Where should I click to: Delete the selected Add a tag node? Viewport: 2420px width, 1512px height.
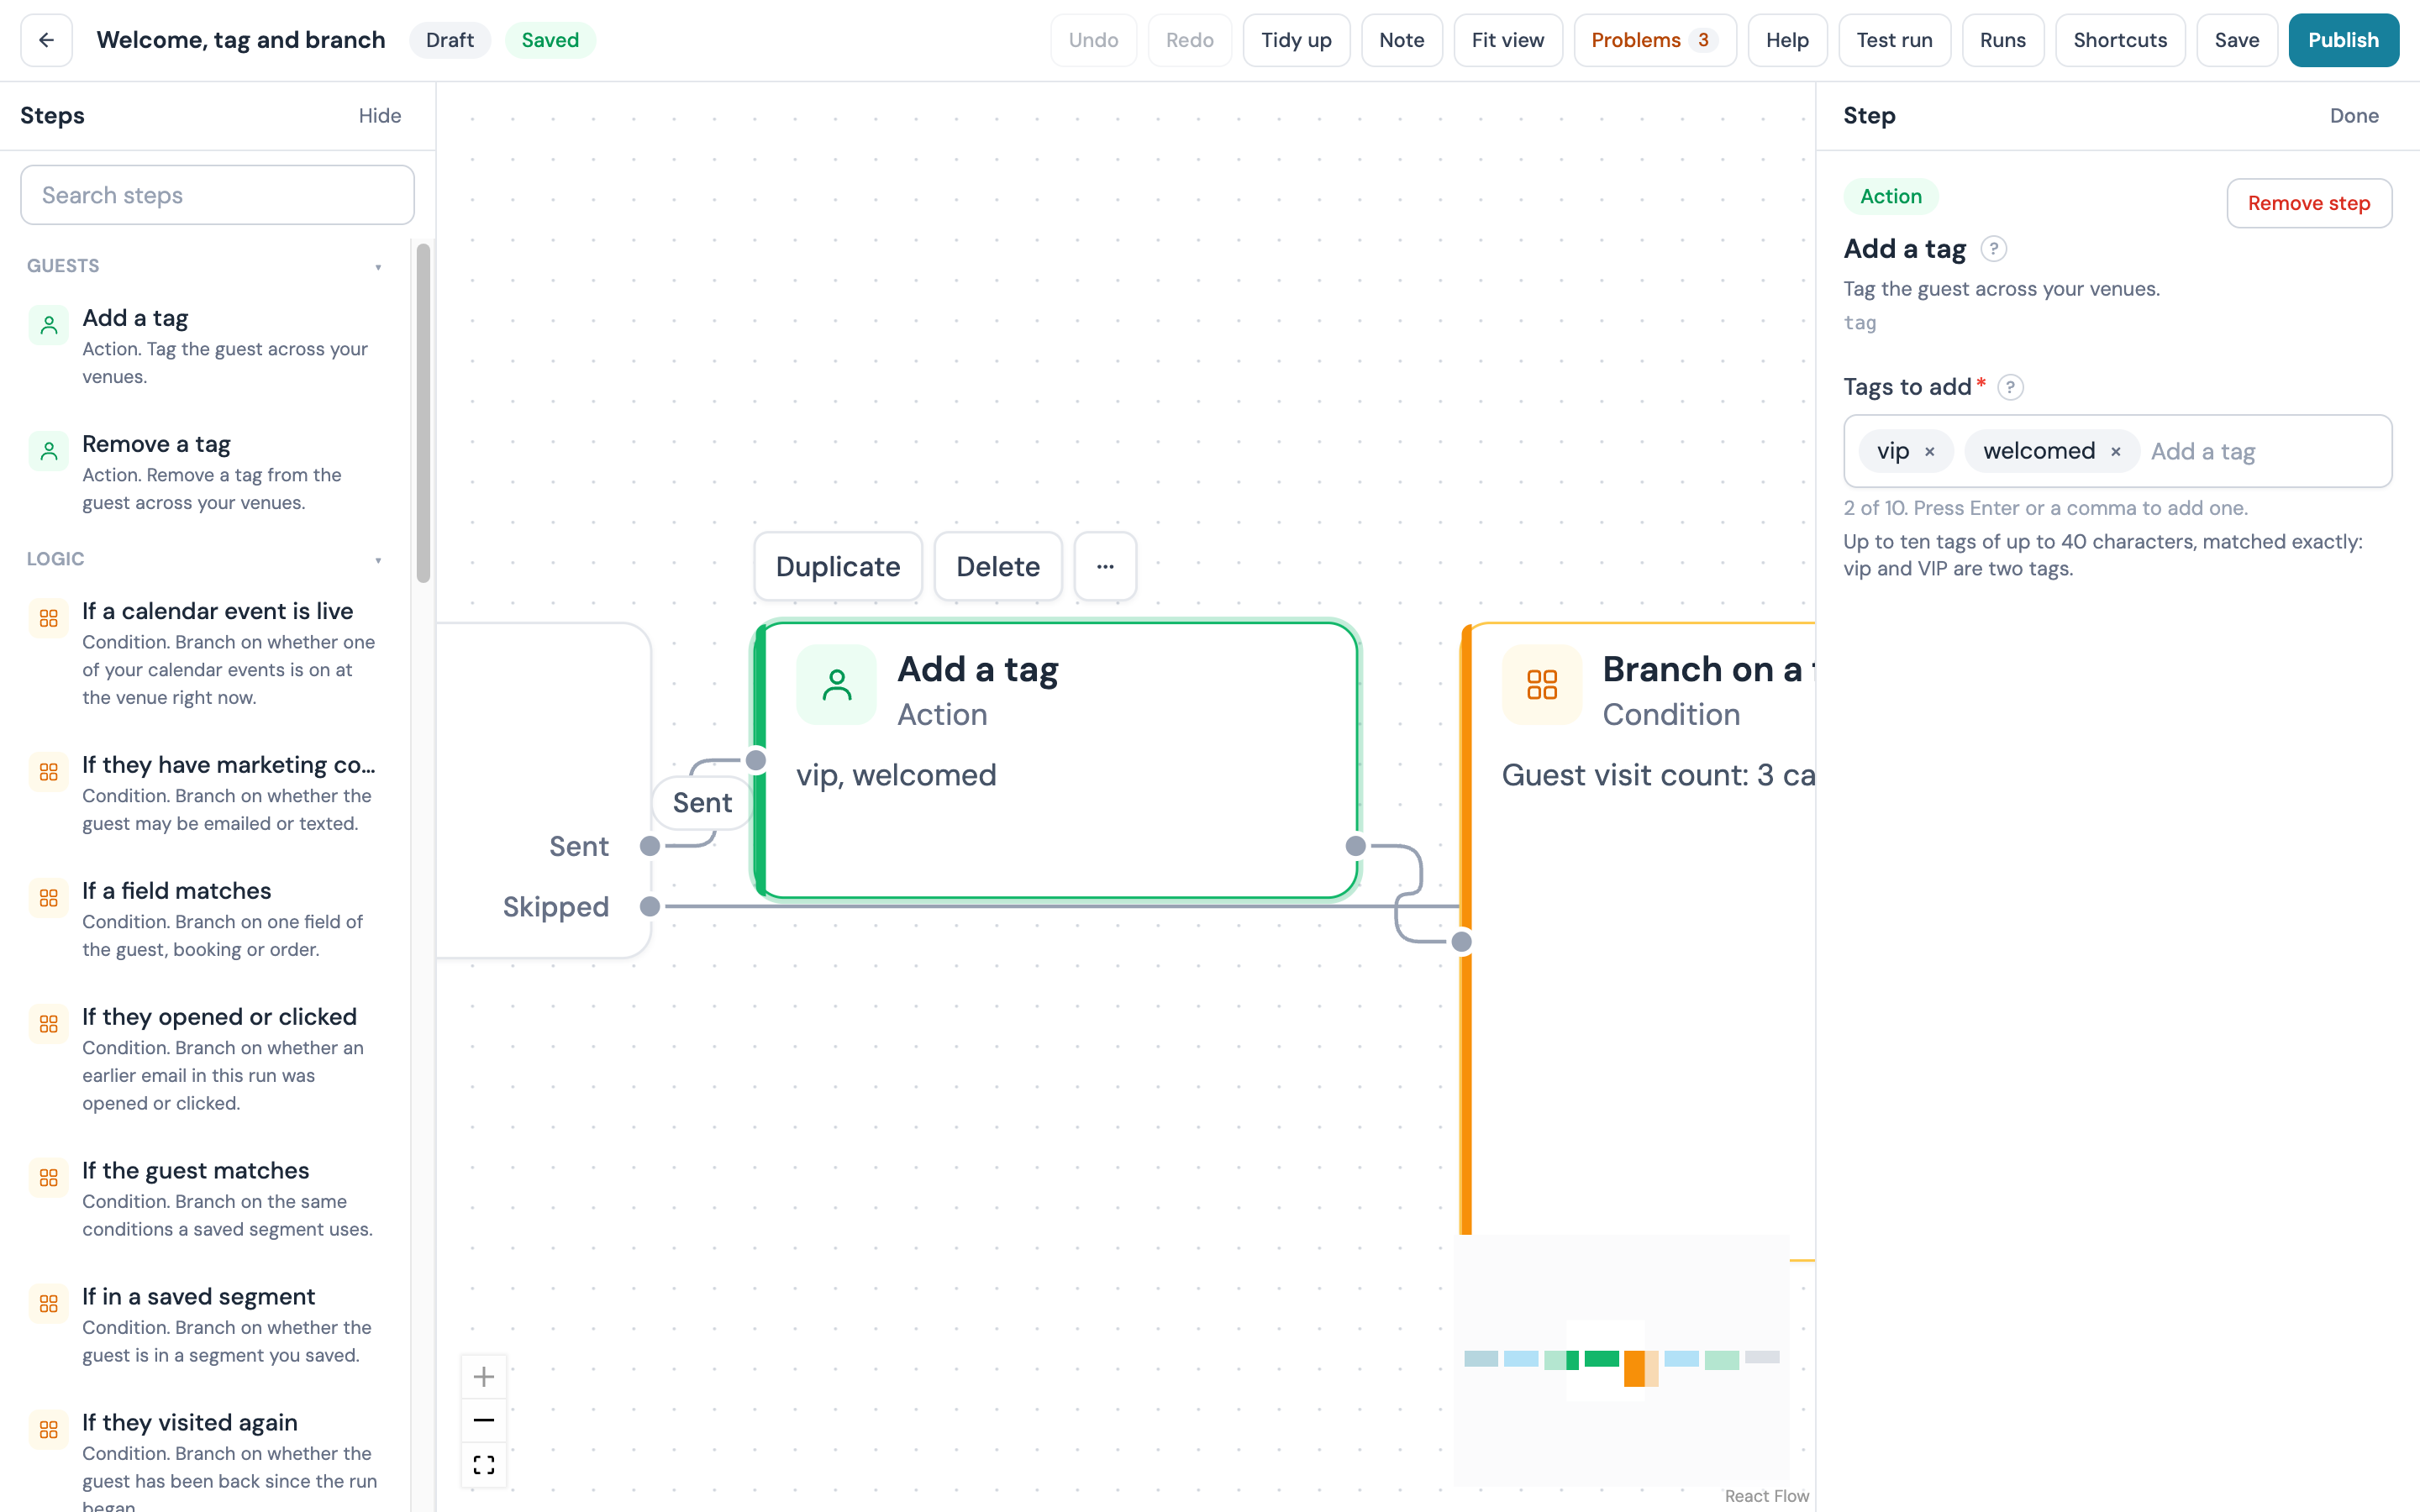(x=998, y=566)
